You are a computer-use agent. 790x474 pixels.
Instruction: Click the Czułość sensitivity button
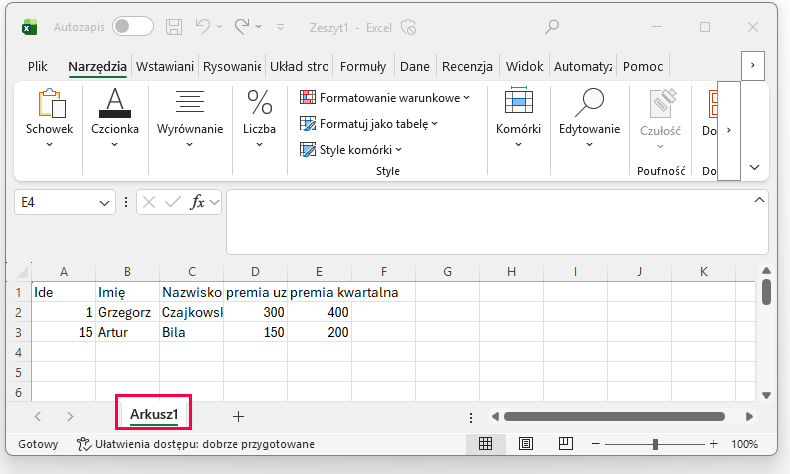661,120
